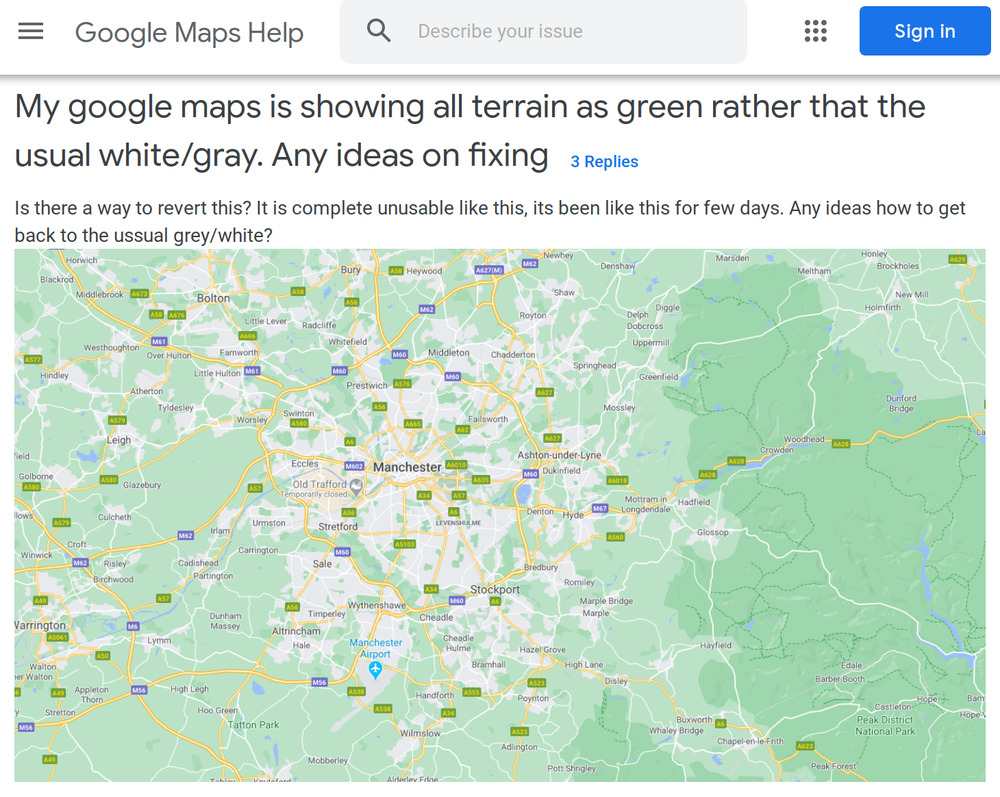
Task: Open the Google apps grid
Action: point(815,31)
